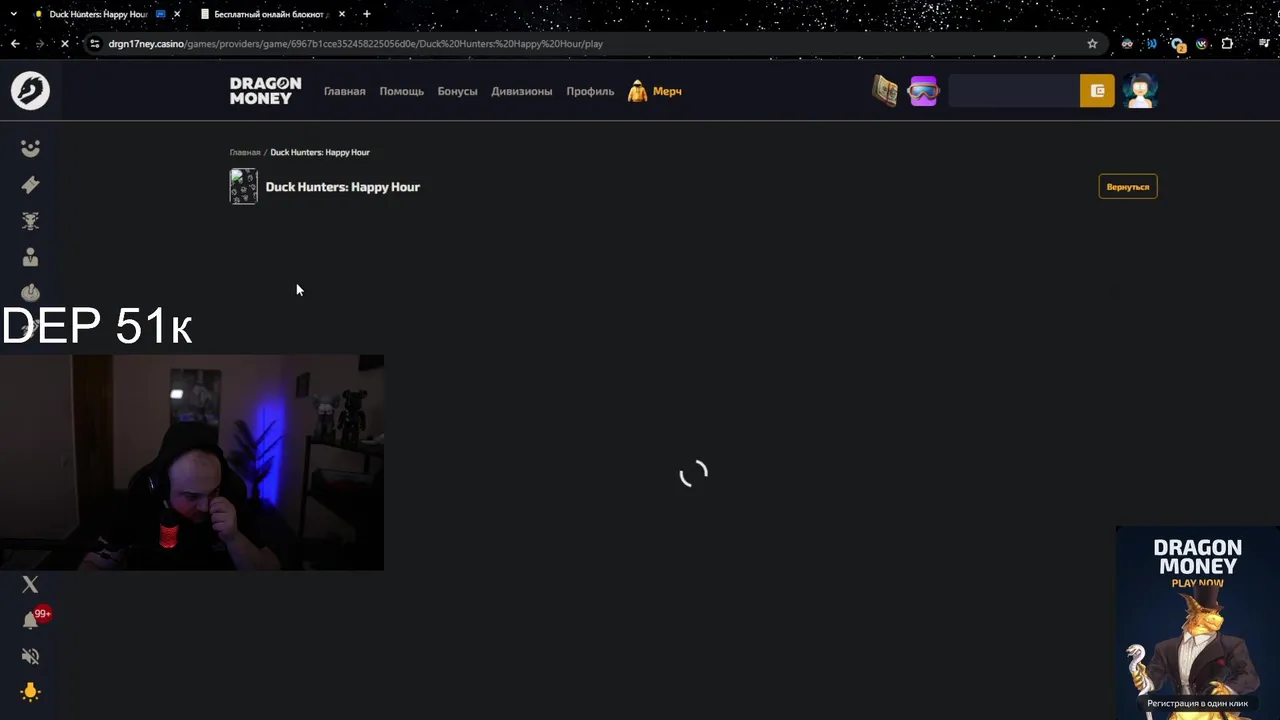Open the clown face section in the sidebar
This screenshot has width=1280, height=720.
tap(30, 148)
